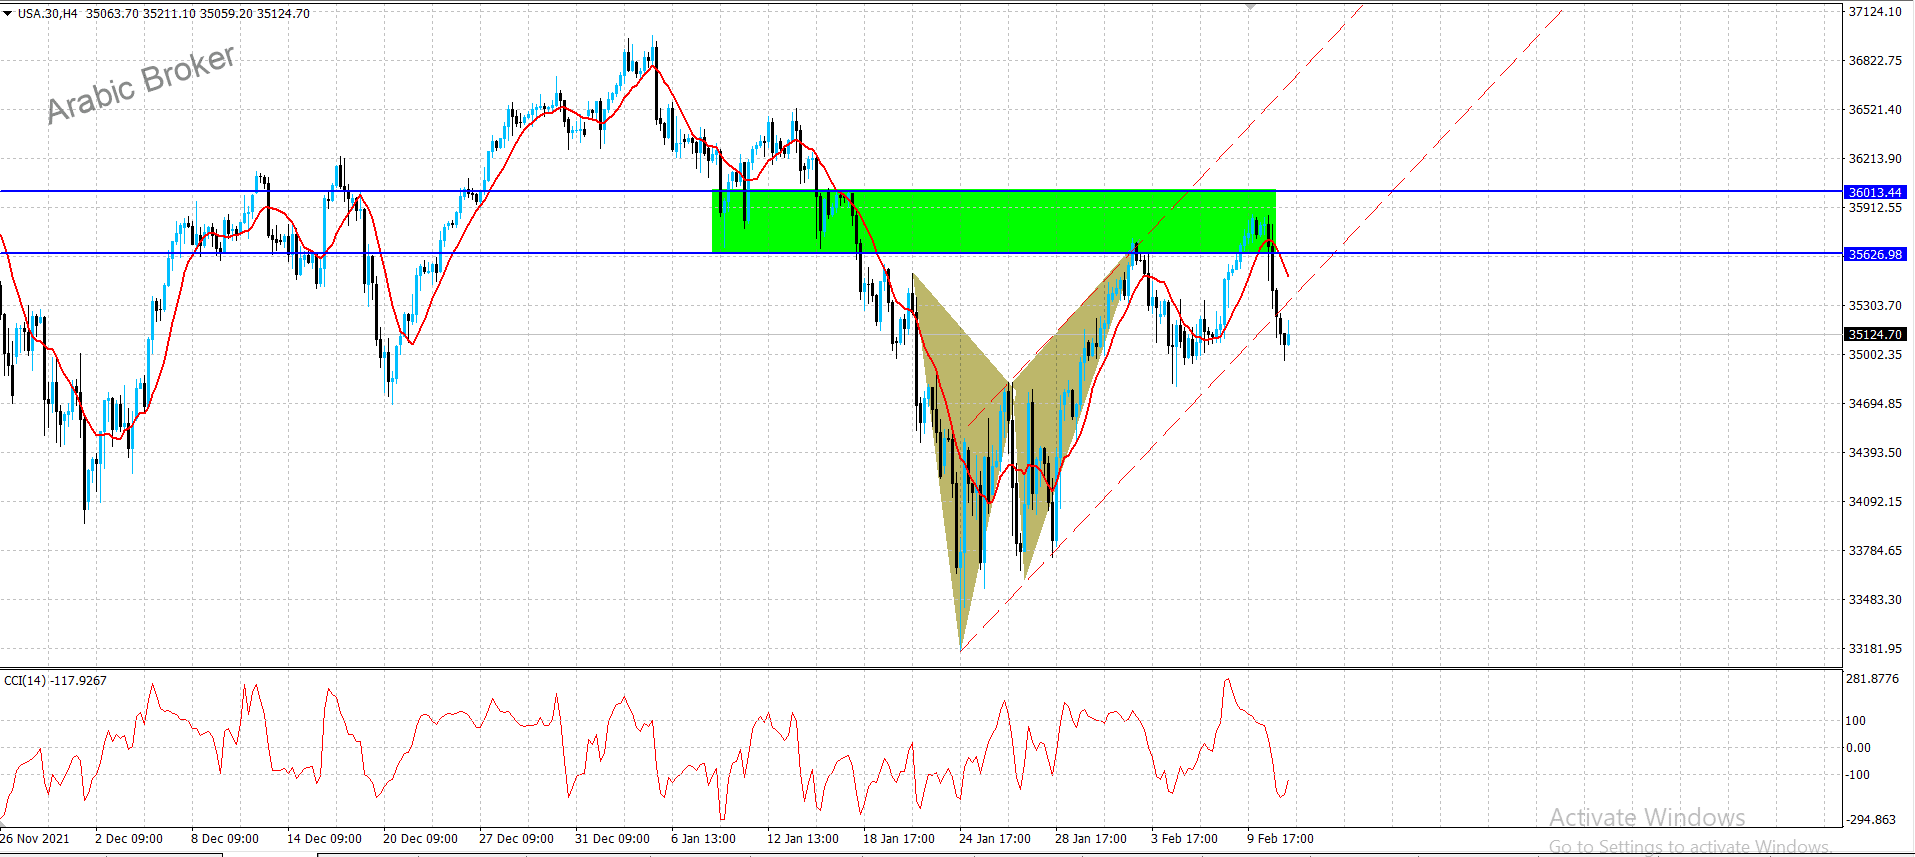1915x857 pixels.
Task: Open the chart menu triangle beside USA.30,H4
Action: [x=7, y=13]
